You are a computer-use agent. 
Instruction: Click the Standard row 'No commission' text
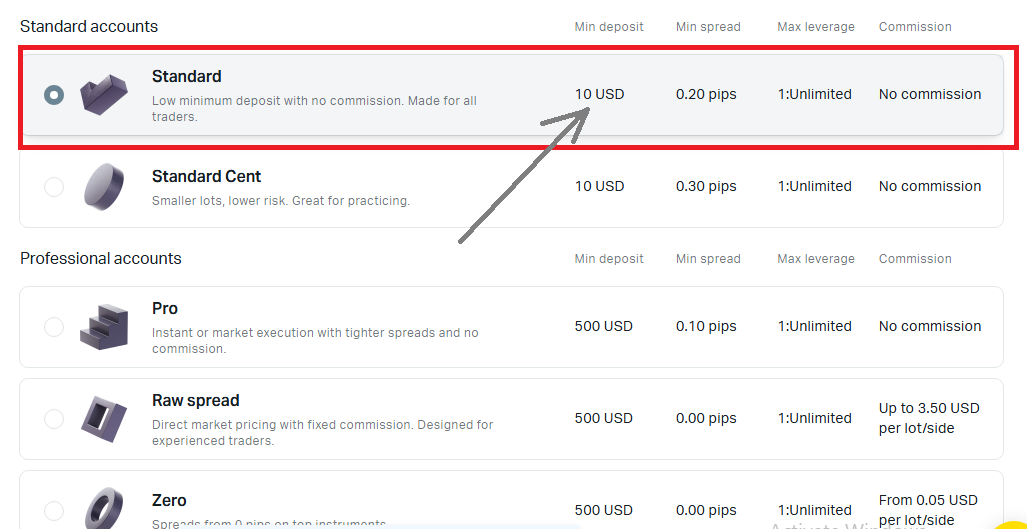930,94
